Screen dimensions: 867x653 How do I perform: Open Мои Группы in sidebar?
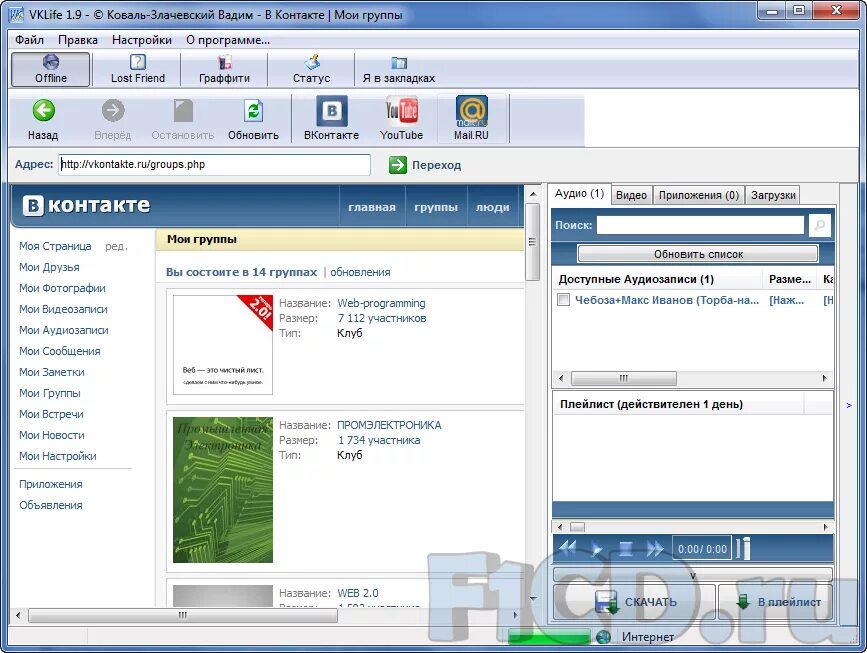(x=50, y=393)
